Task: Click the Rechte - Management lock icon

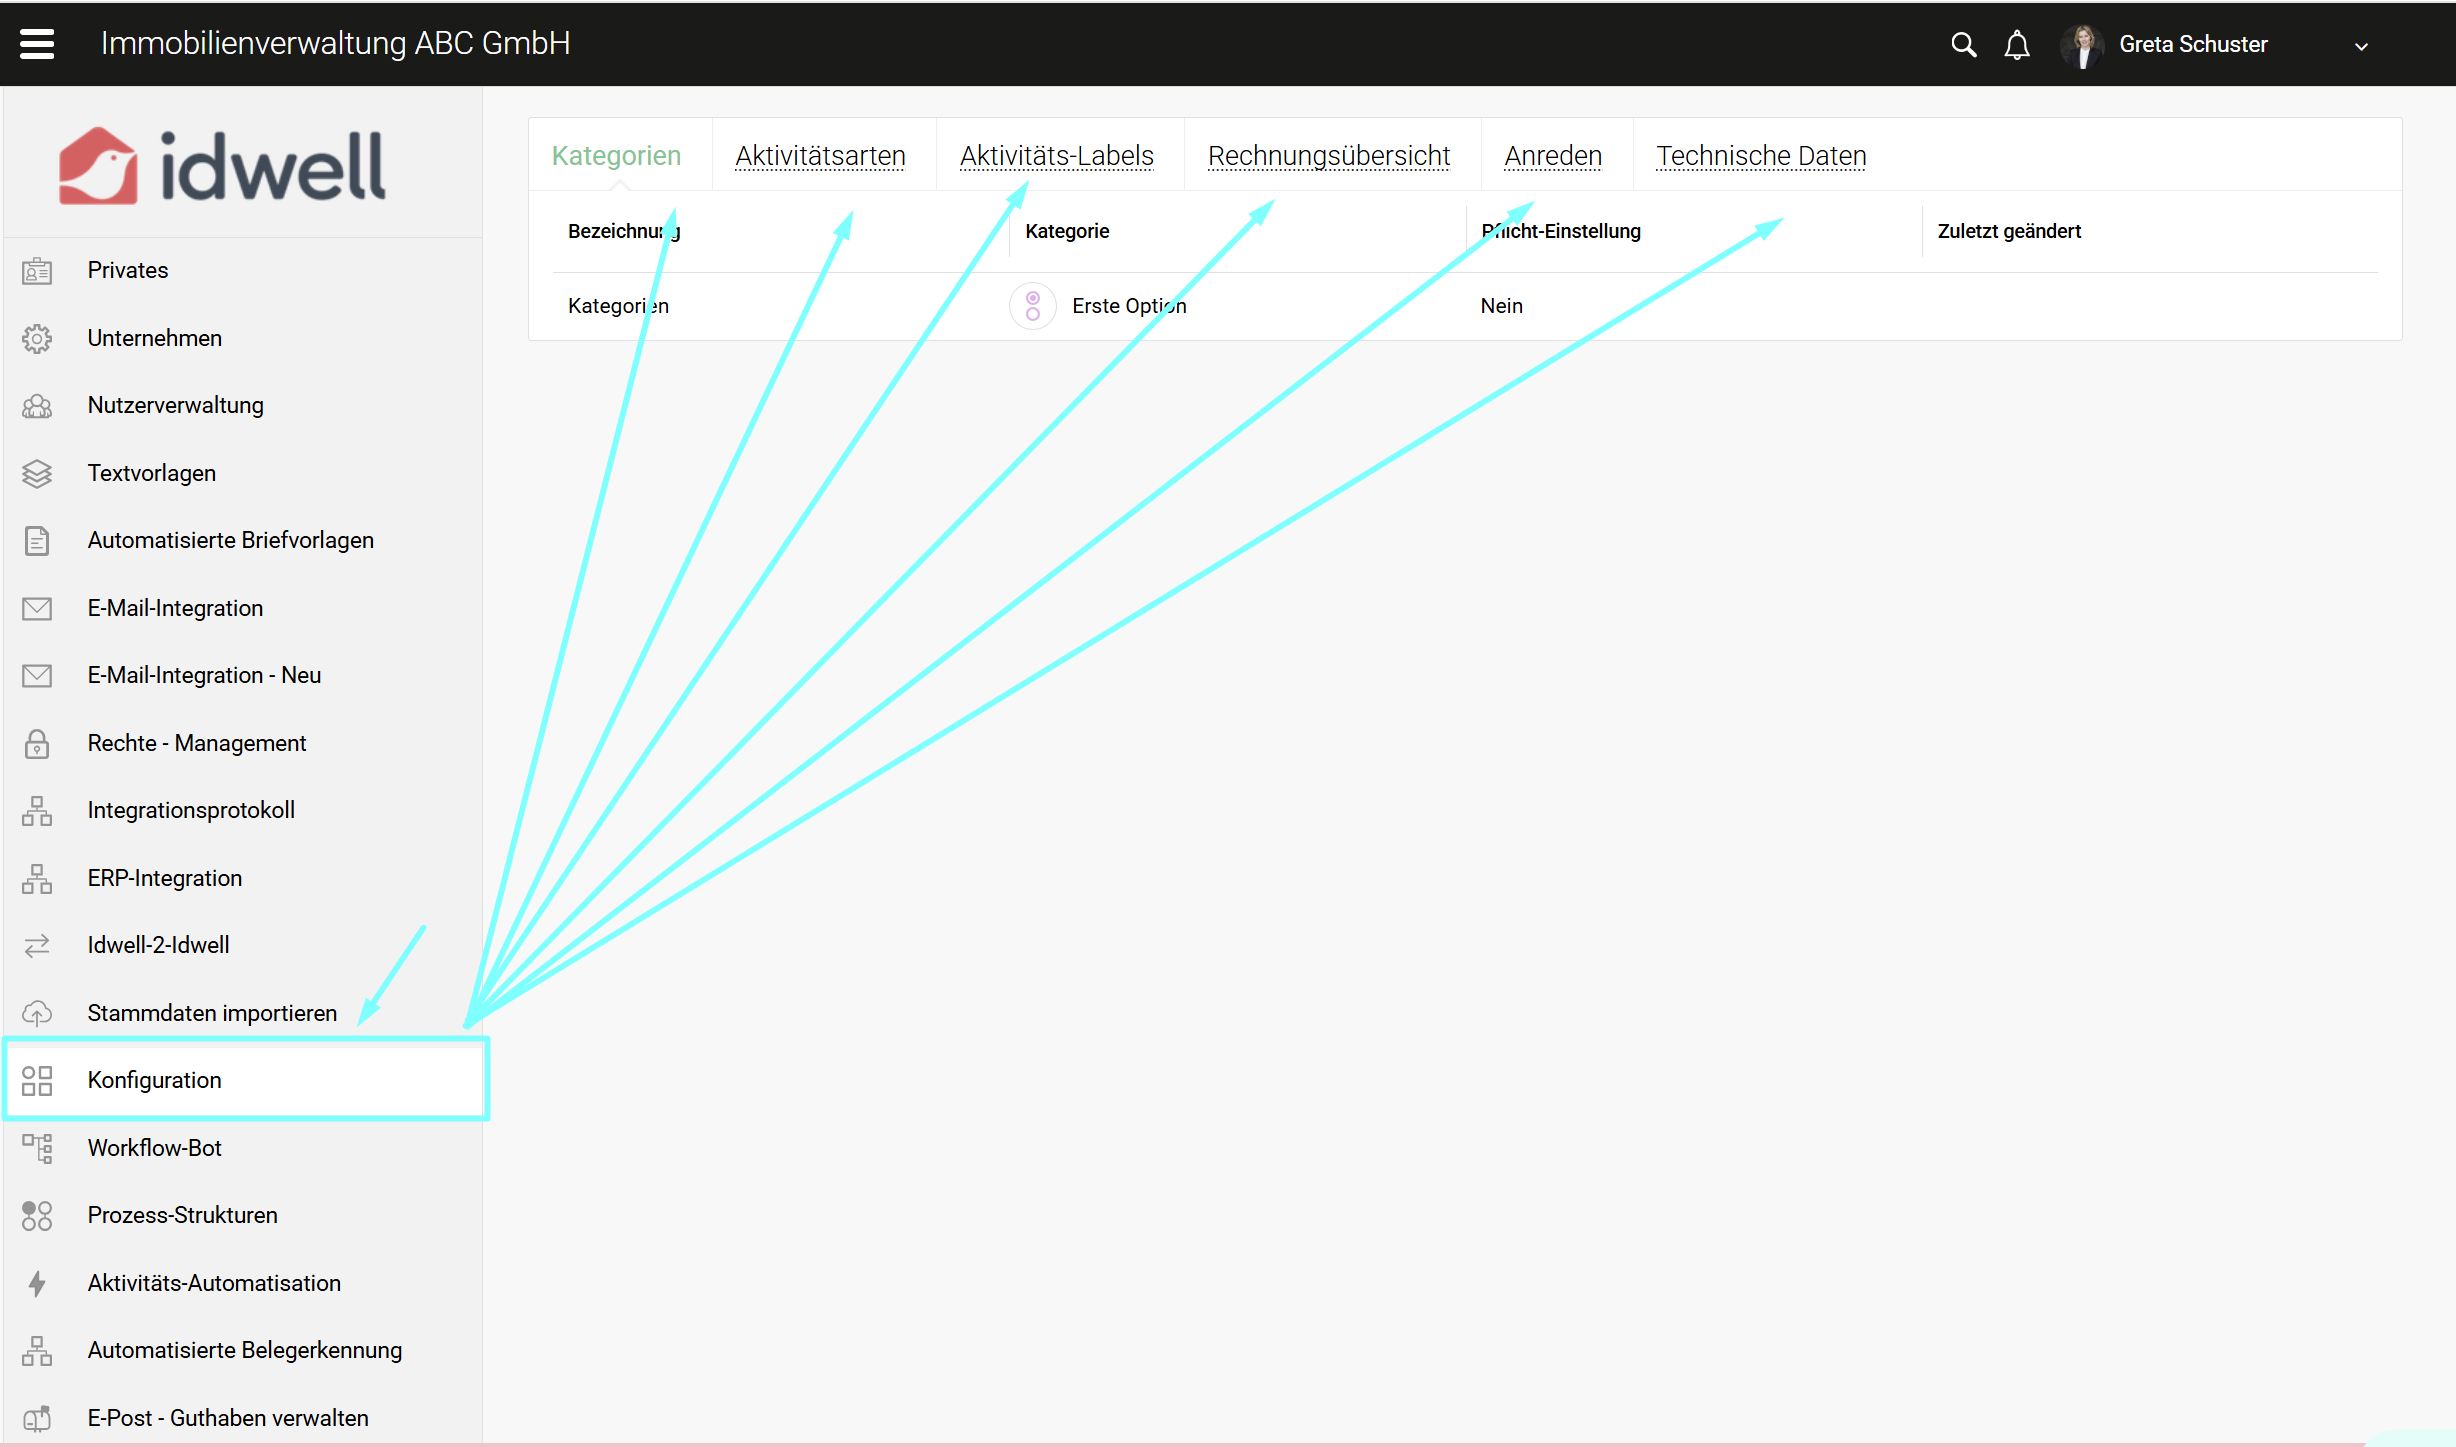Action: (37, 743)
